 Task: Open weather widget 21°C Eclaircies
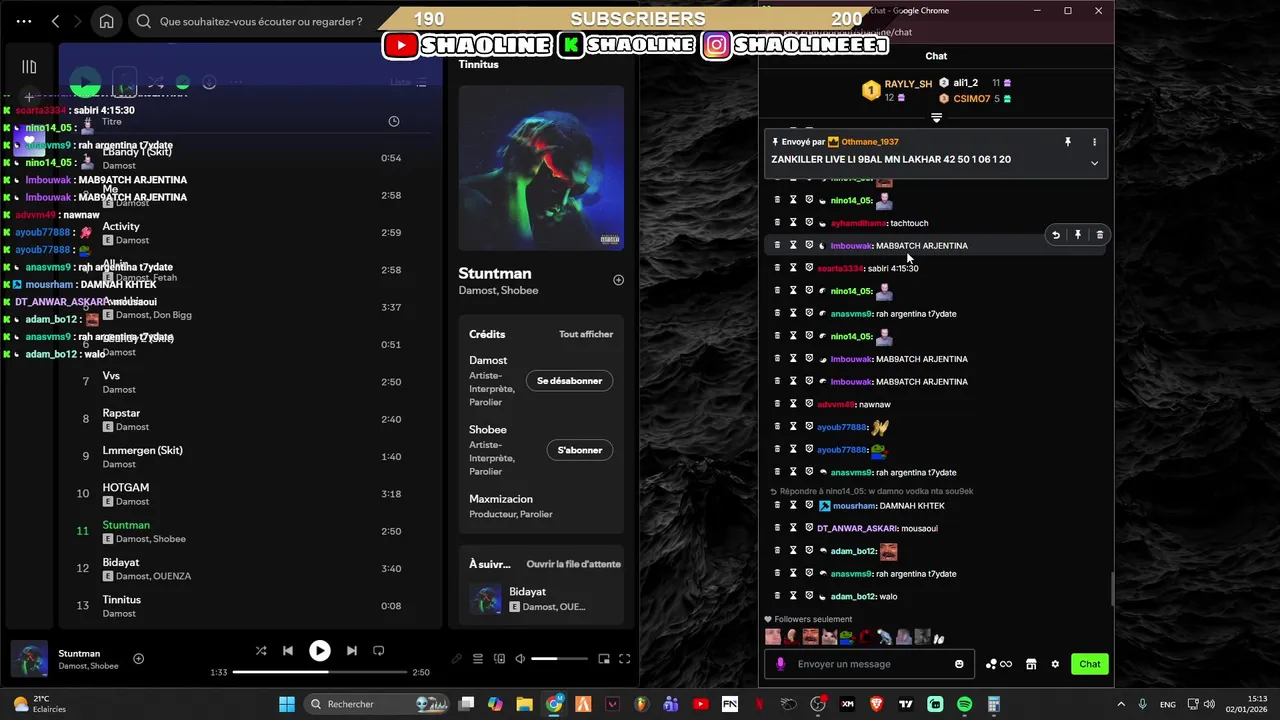(x=40, y=704)
